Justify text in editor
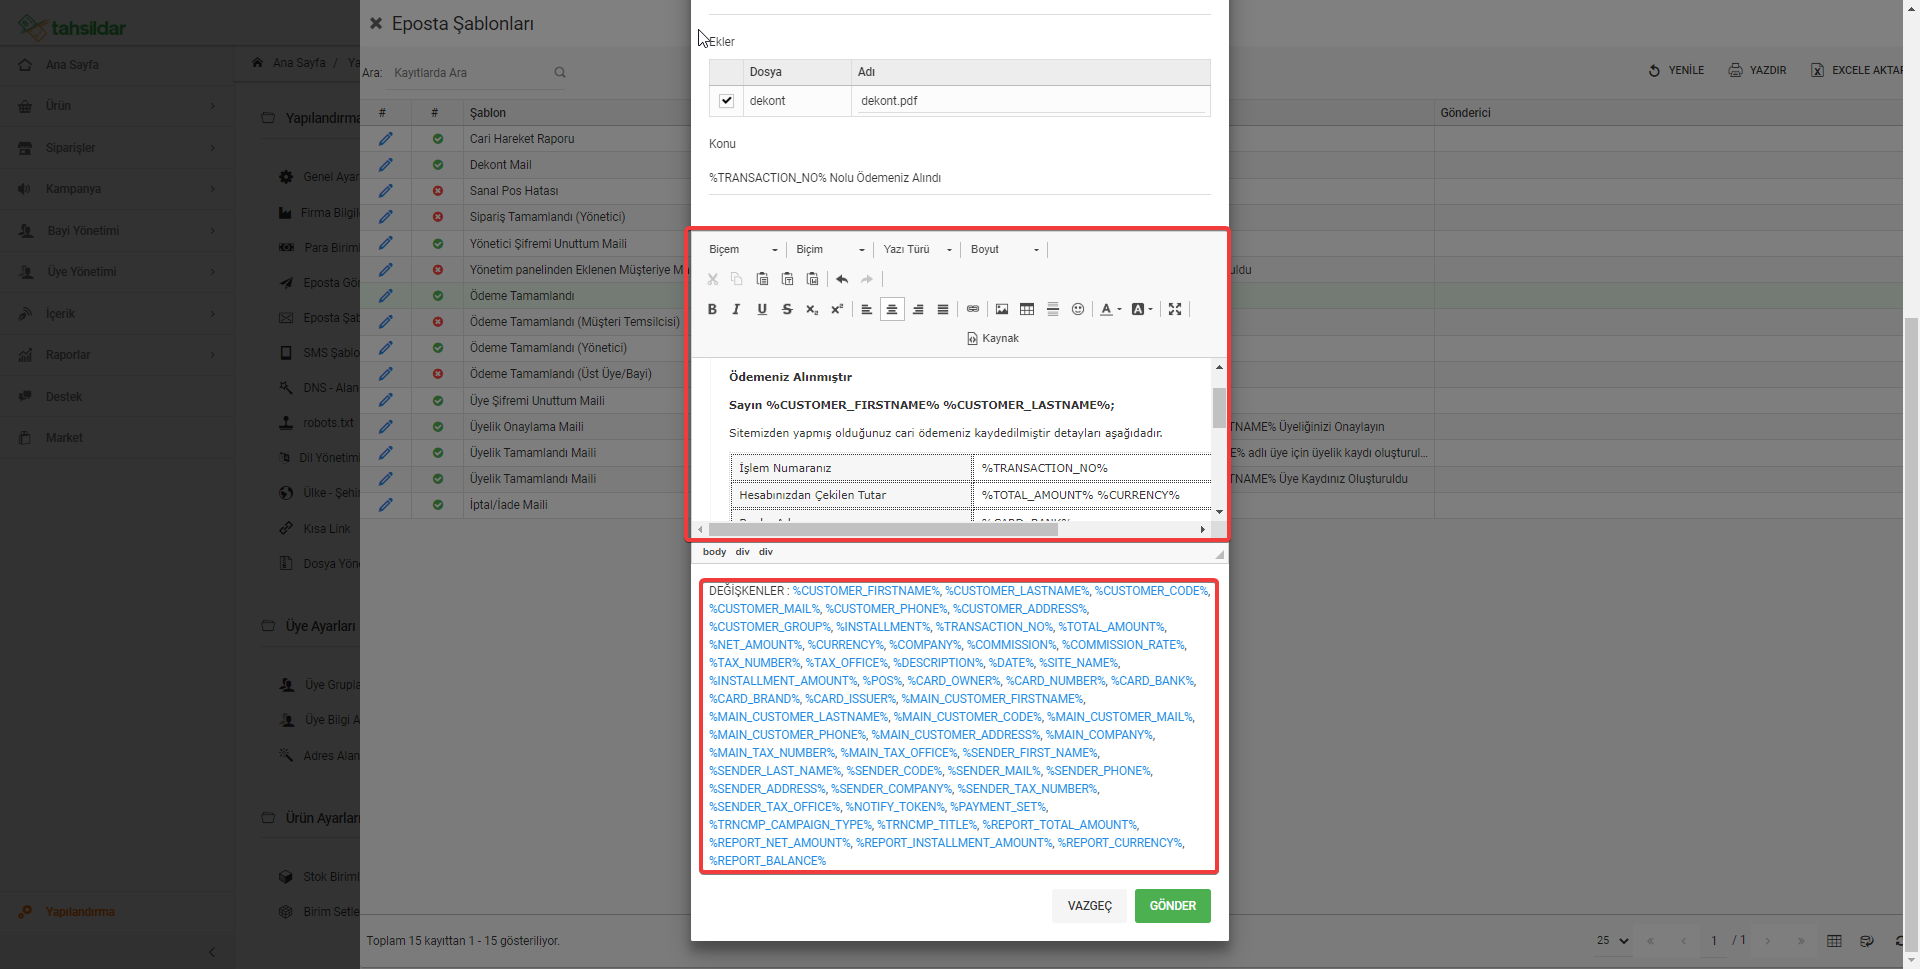 (943, 309)
